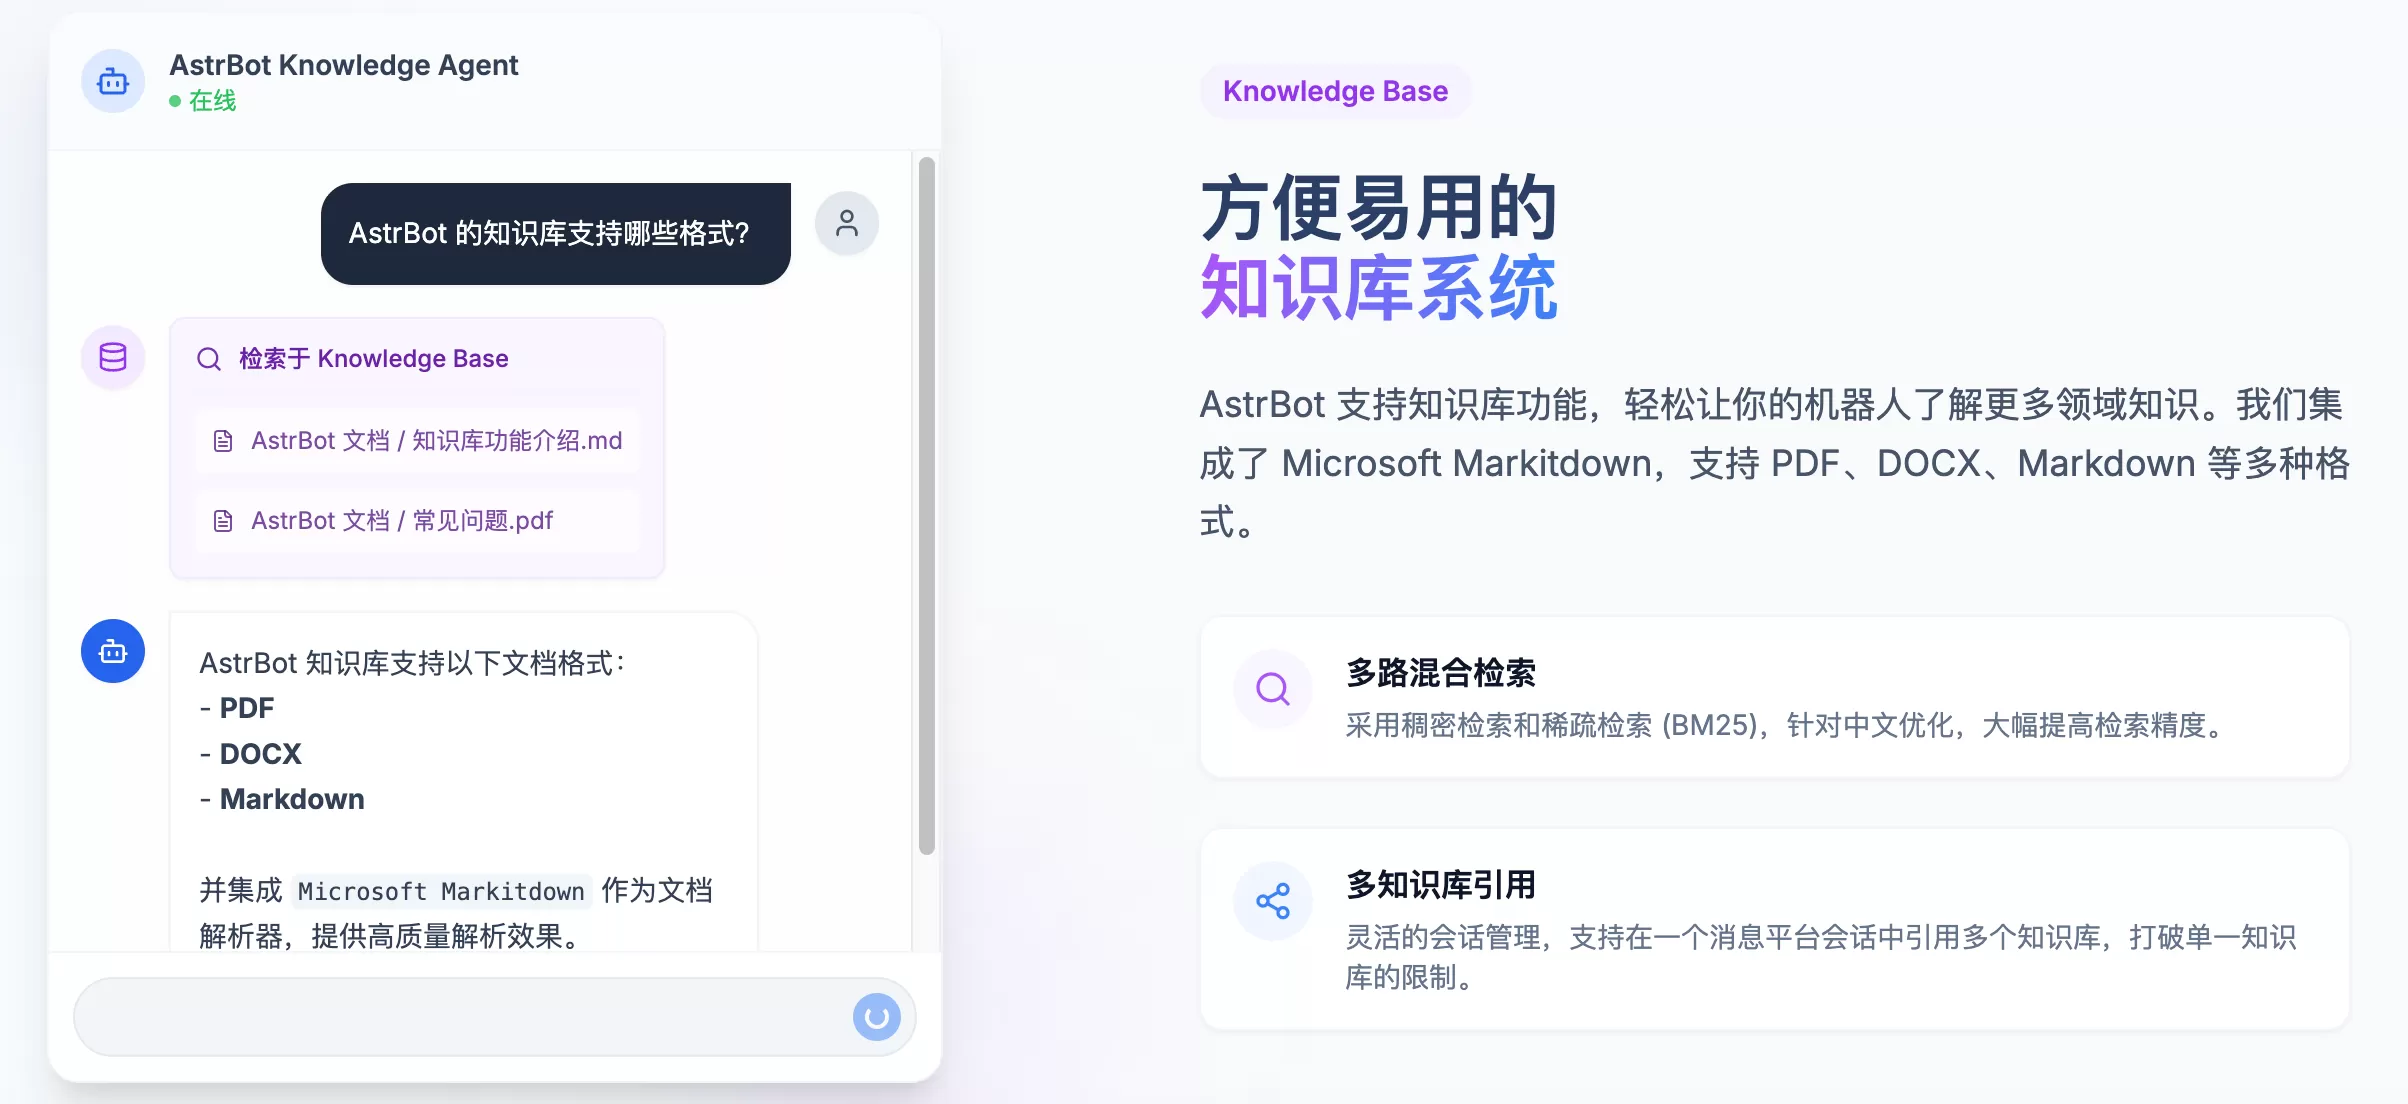Click the Knowledge Base pill badge
This screenshot has width=2408, height=1104.
pyautogui.click(x=1335, y=91)
